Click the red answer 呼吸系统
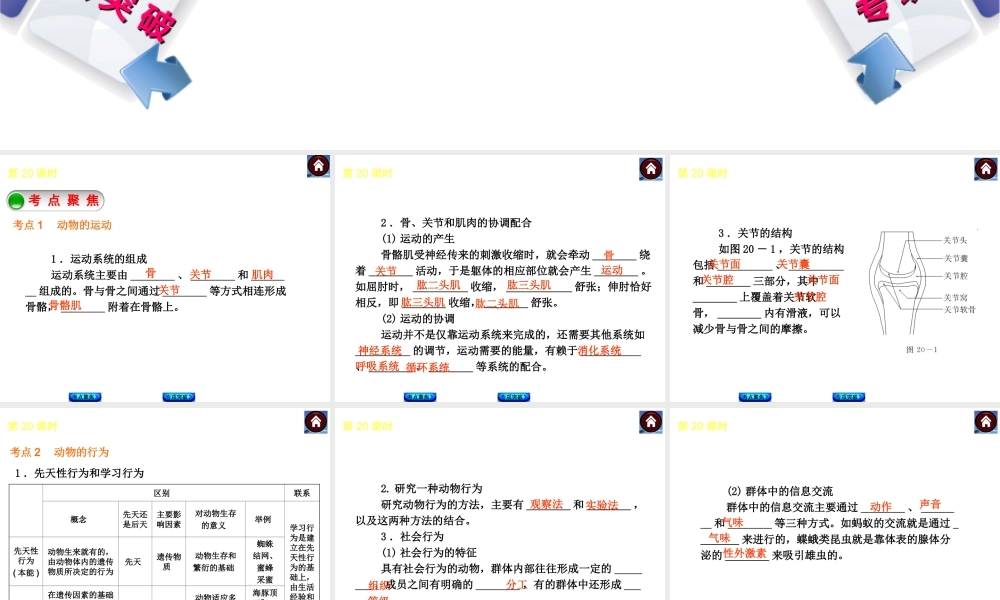This screenshot has width=1000, height=600. (x=378, y=366)
